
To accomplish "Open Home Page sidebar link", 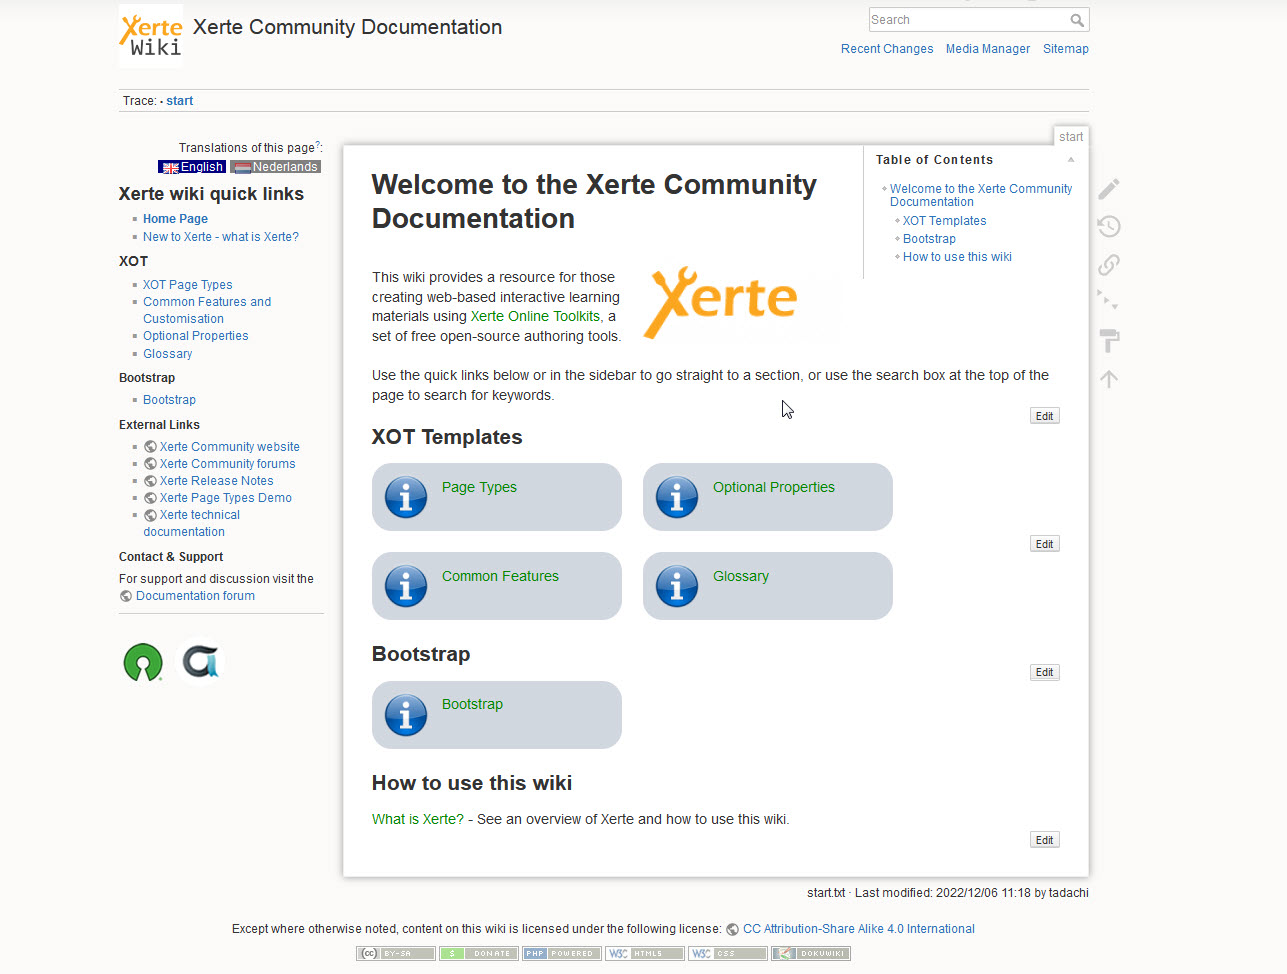I will click(x=175, y=219).
